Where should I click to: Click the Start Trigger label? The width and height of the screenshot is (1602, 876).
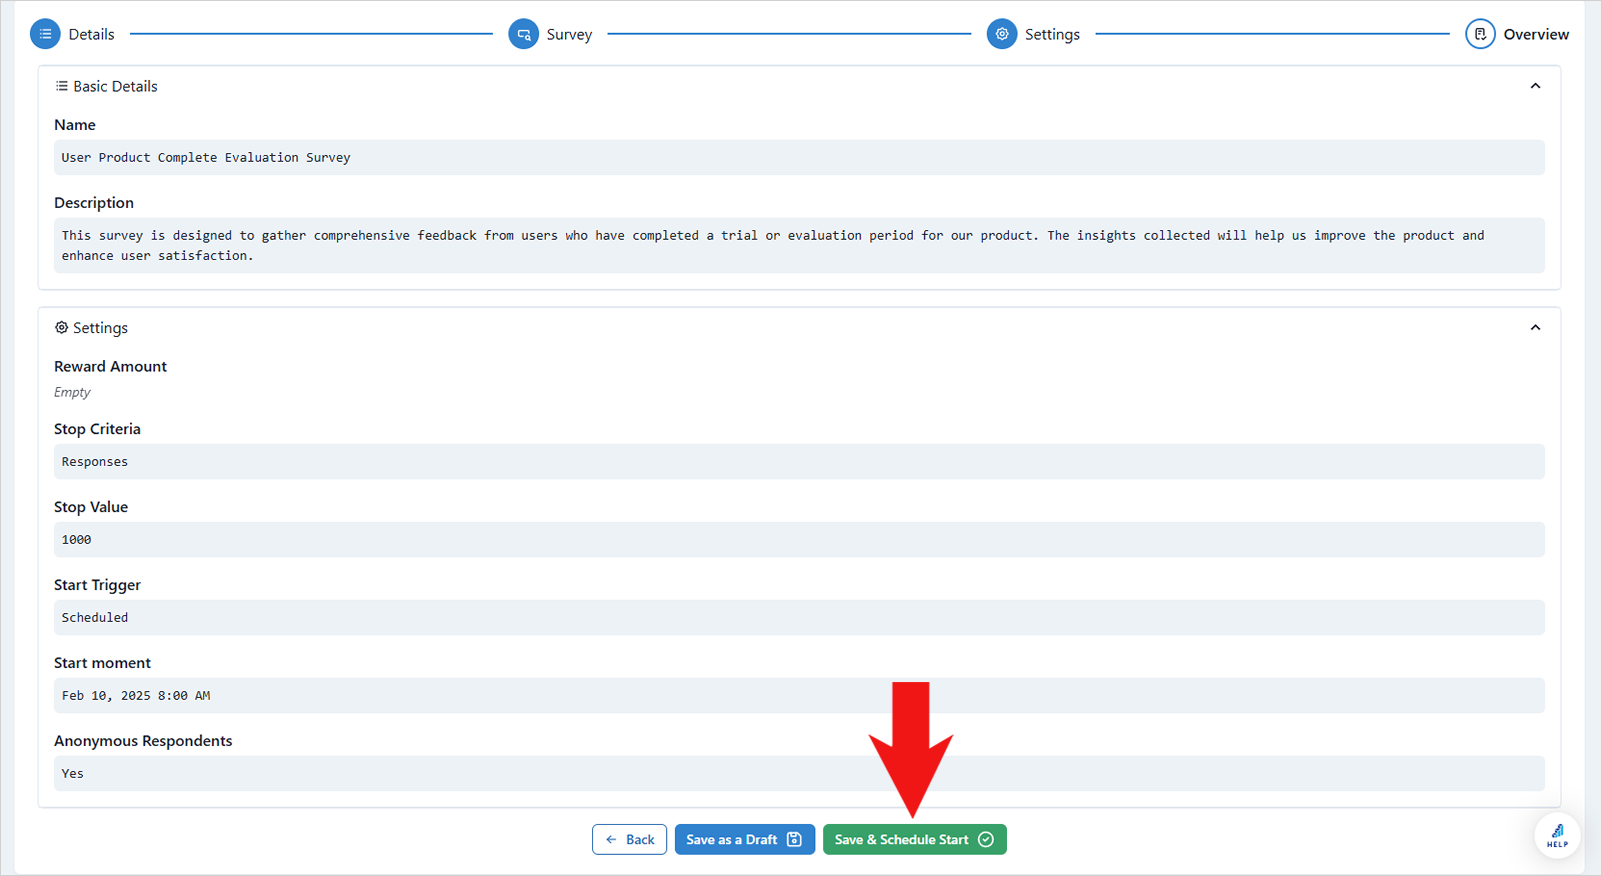(x=97, y=585)
